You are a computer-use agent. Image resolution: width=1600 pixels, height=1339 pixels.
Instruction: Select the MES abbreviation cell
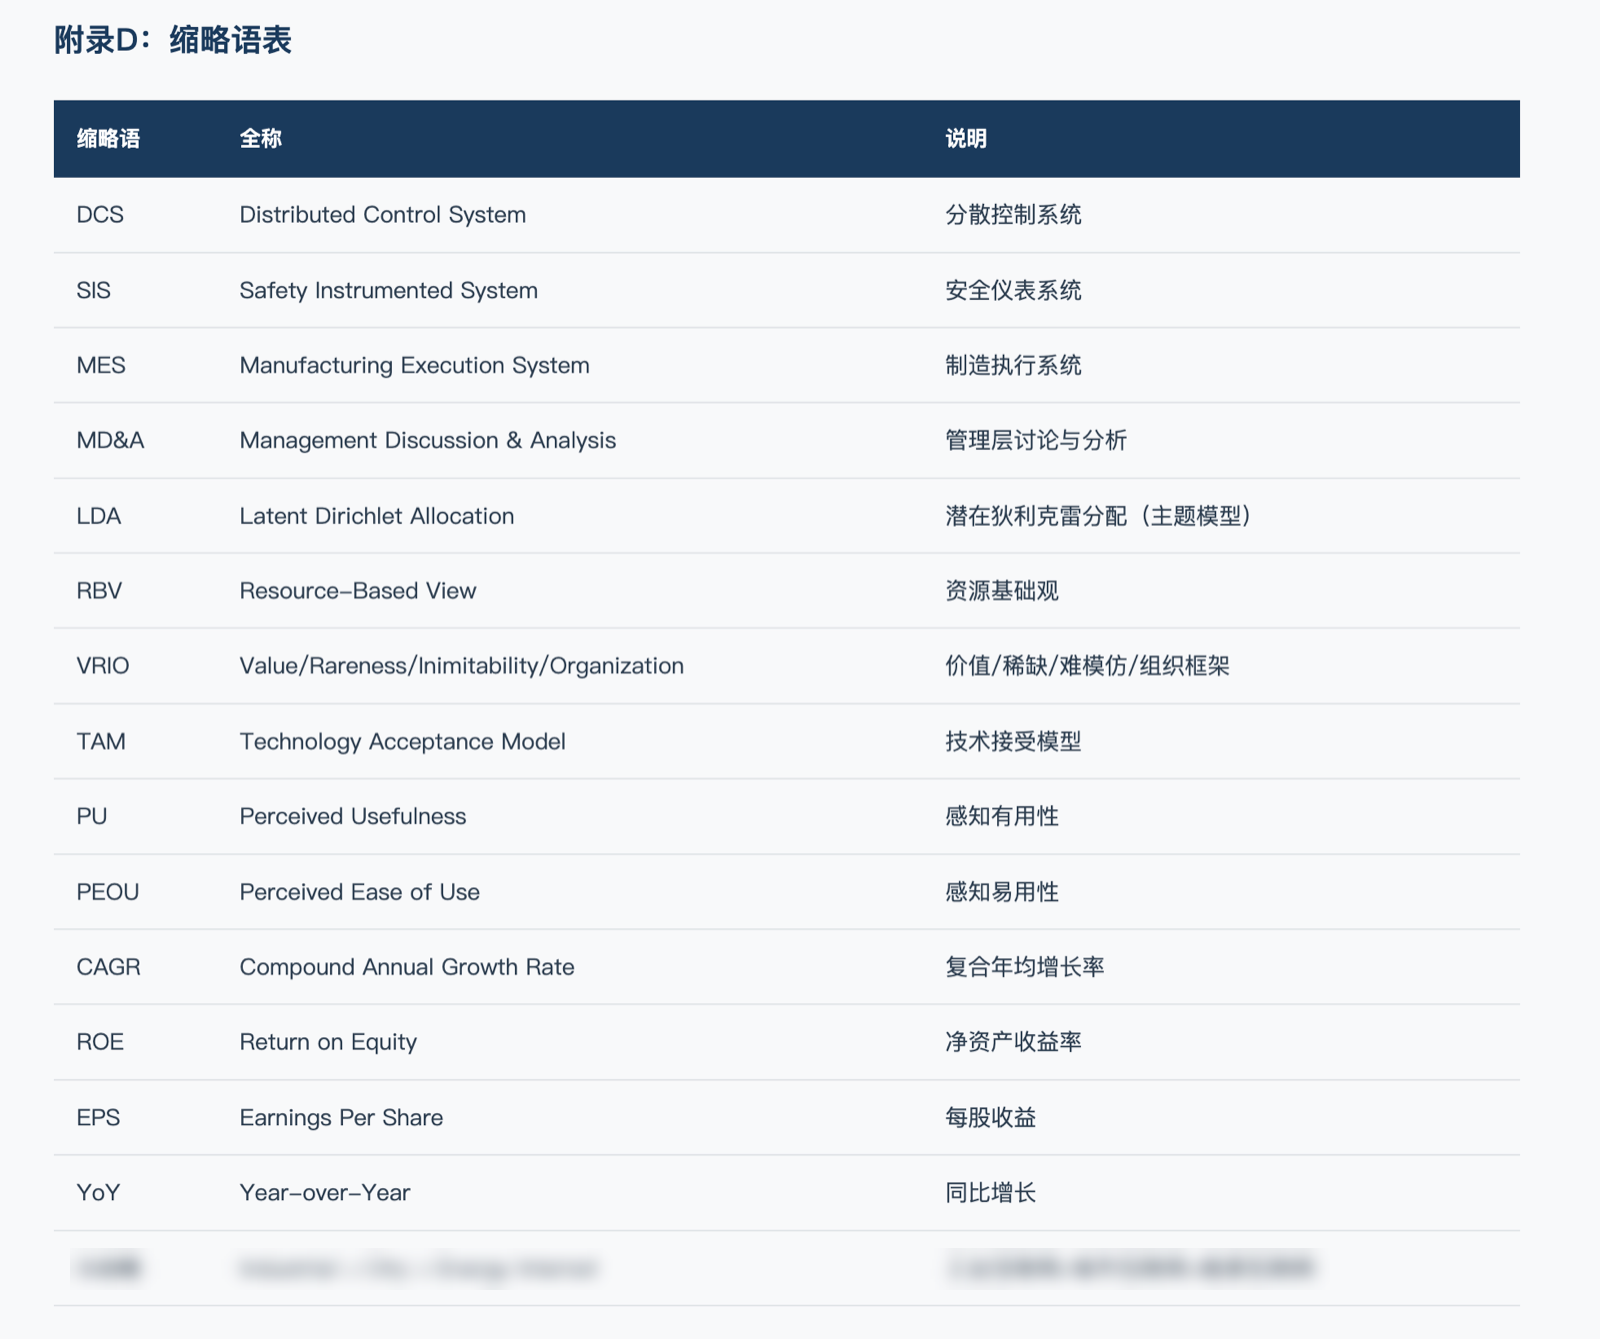(x=101, y=365)
